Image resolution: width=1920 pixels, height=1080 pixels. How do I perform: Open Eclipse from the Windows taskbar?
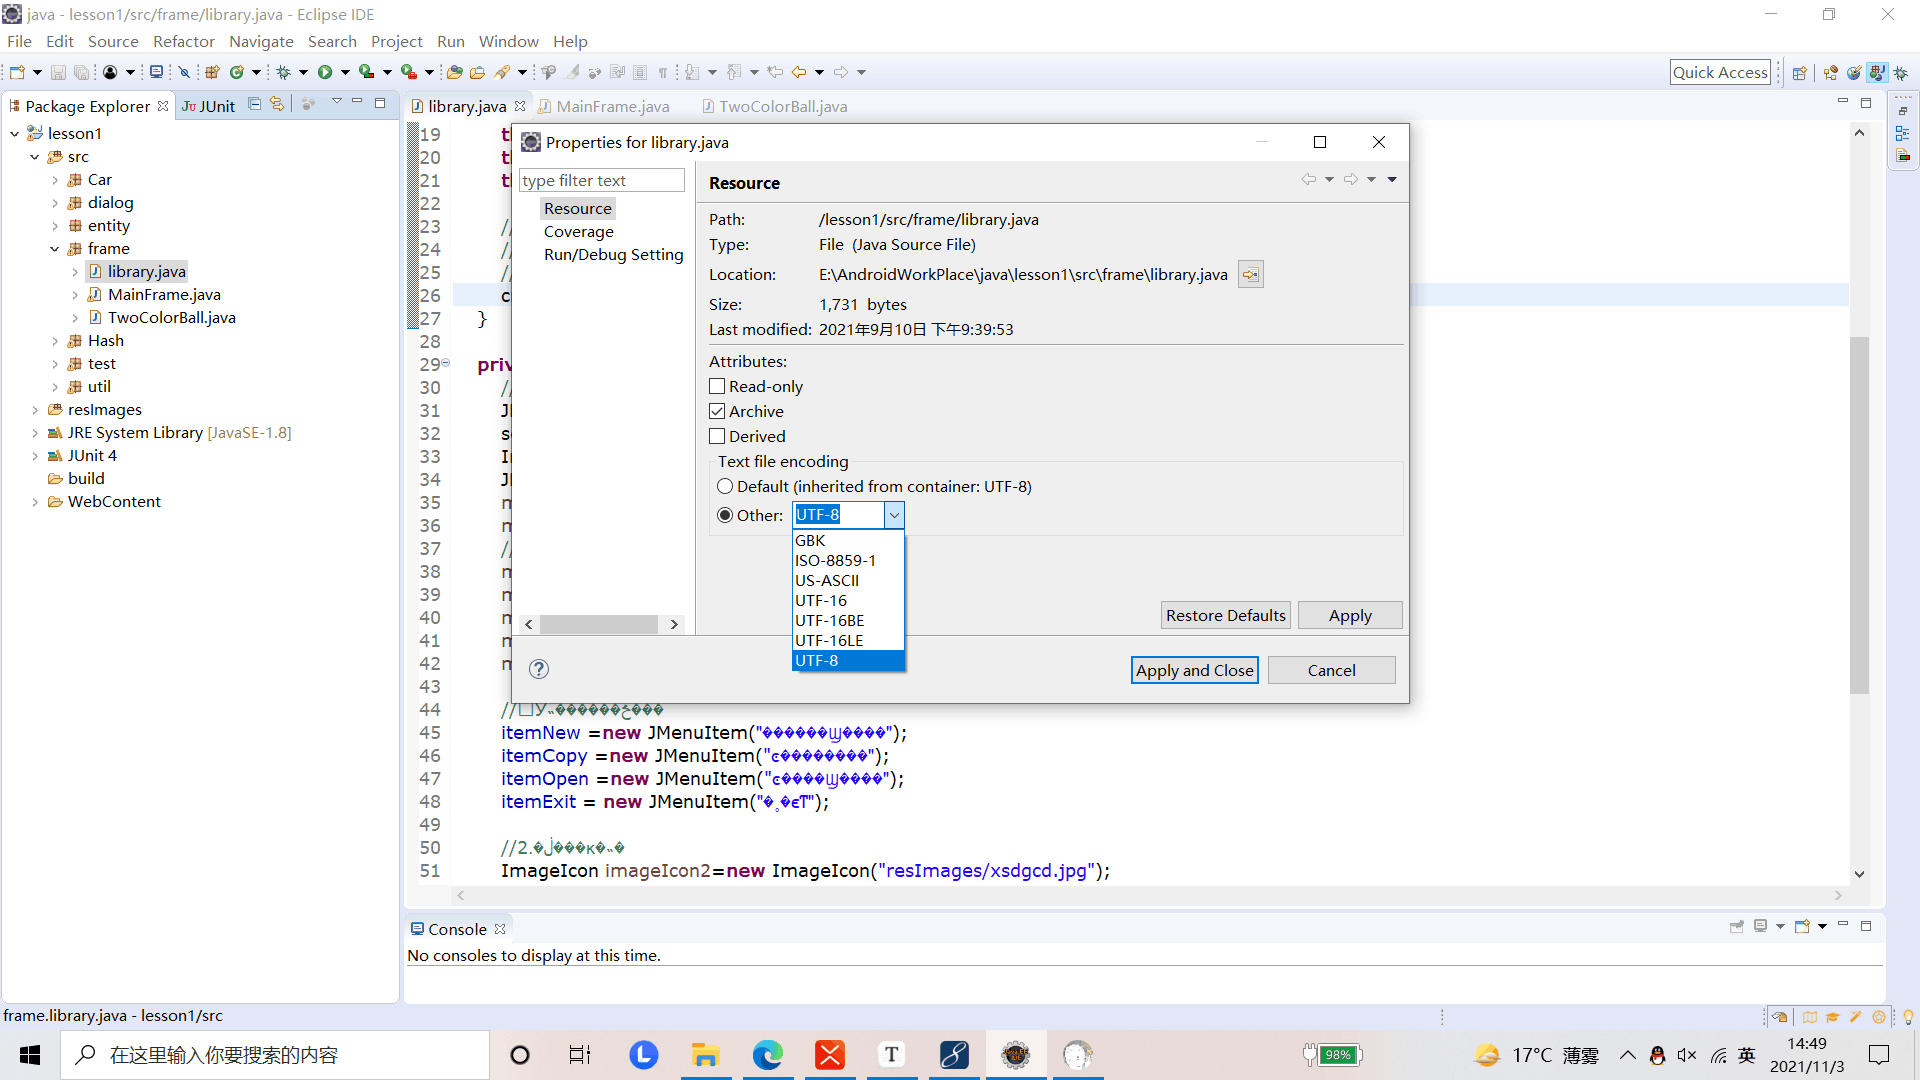pos(1015,1054)
